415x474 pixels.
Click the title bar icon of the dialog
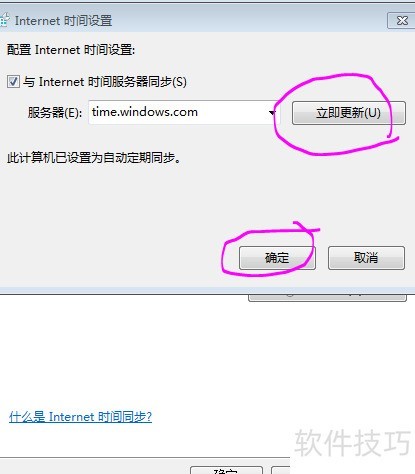[4, 20]
